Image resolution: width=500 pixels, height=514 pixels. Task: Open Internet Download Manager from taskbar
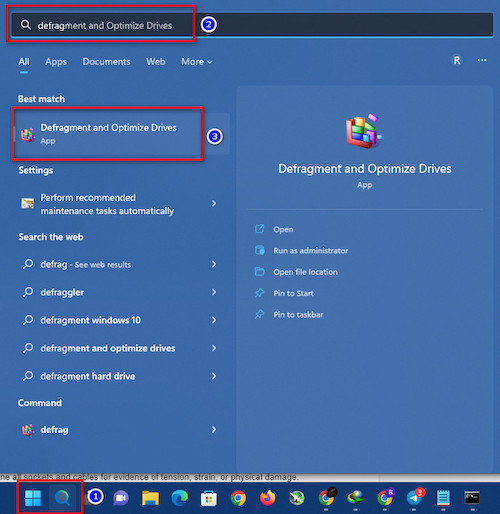[x=356, y=498]
